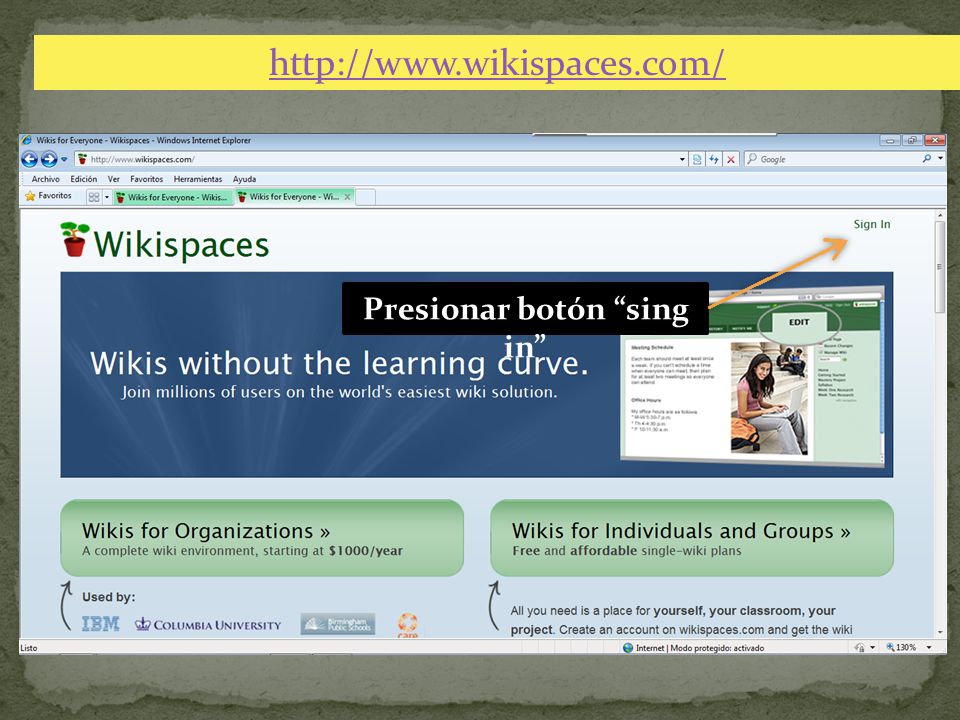The image size is (960, 720).
Task: Open the Herramientas menu
Action: click(198, 179)
